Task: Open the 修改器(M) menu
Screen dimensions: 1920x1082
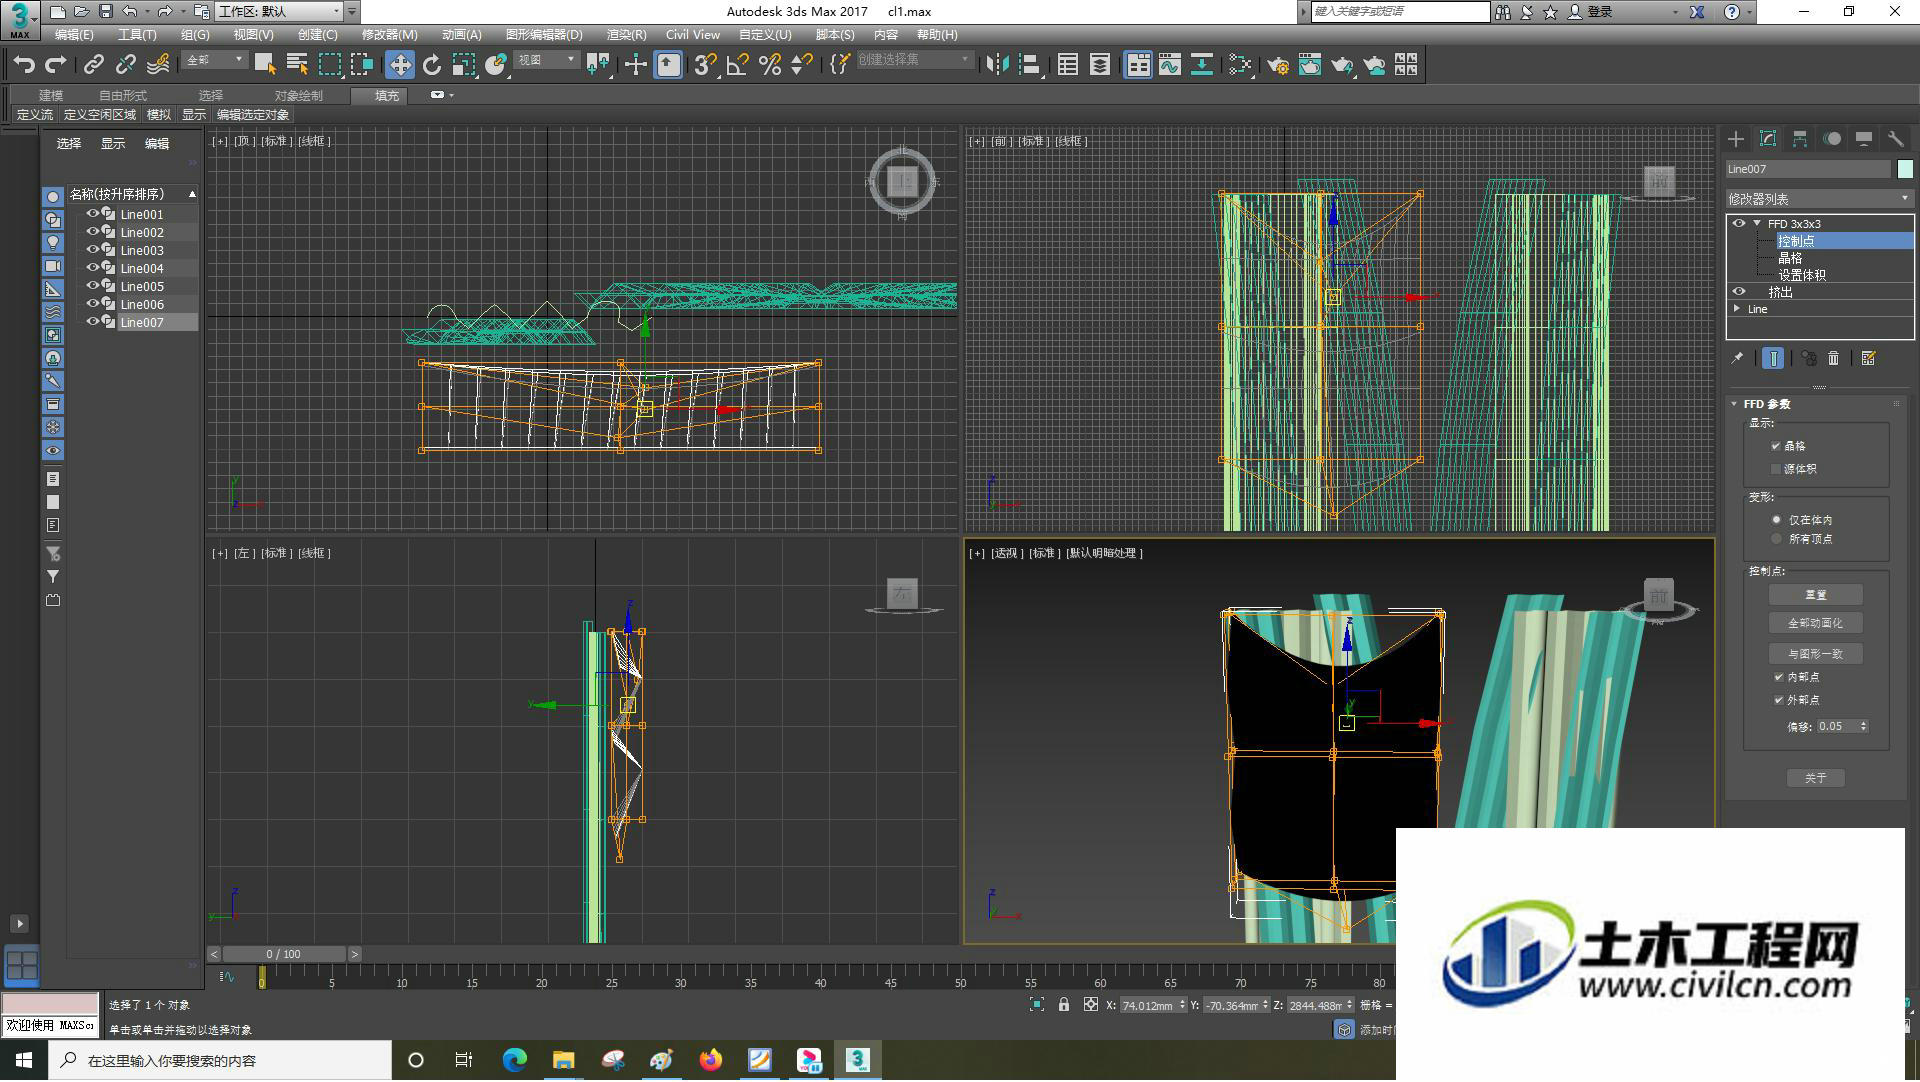Action: [389, 34]
